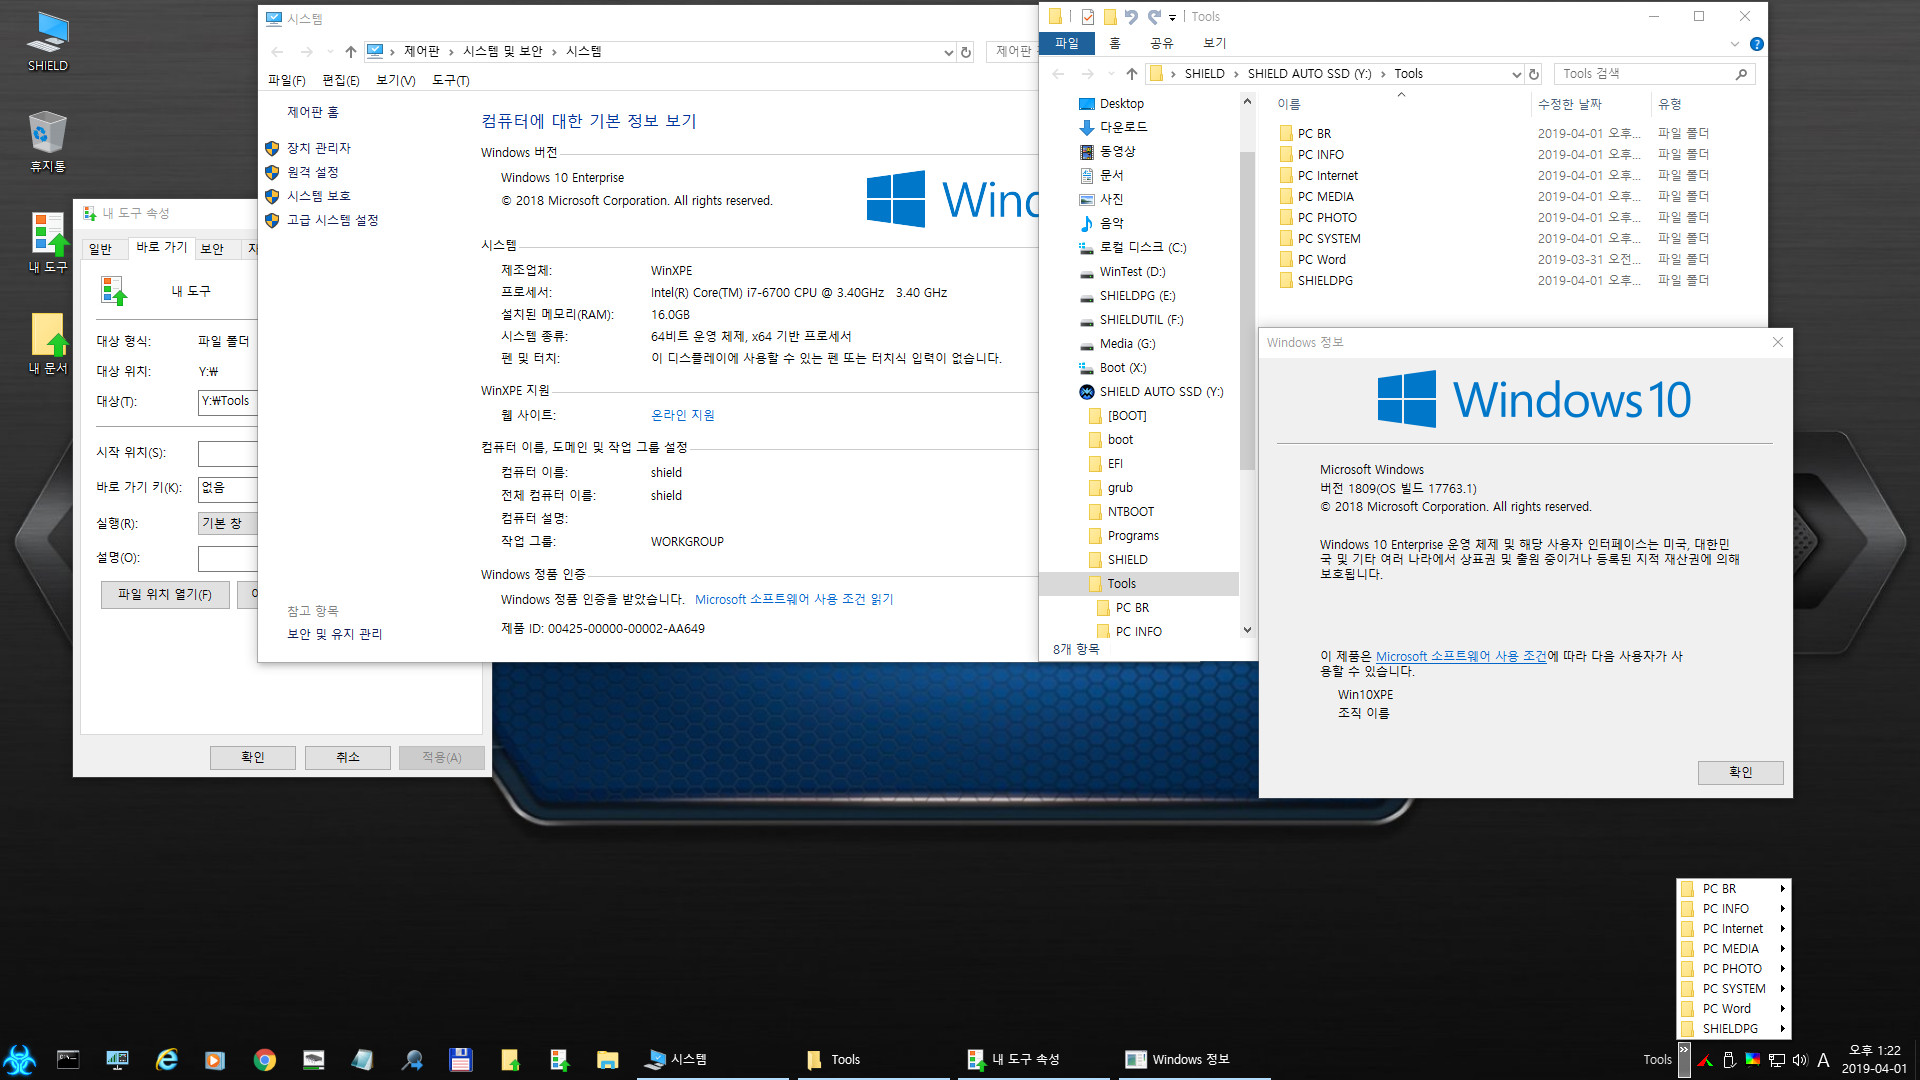Click the network tray icon
1920x1080 pixels.
(x=1776, y=1060)
